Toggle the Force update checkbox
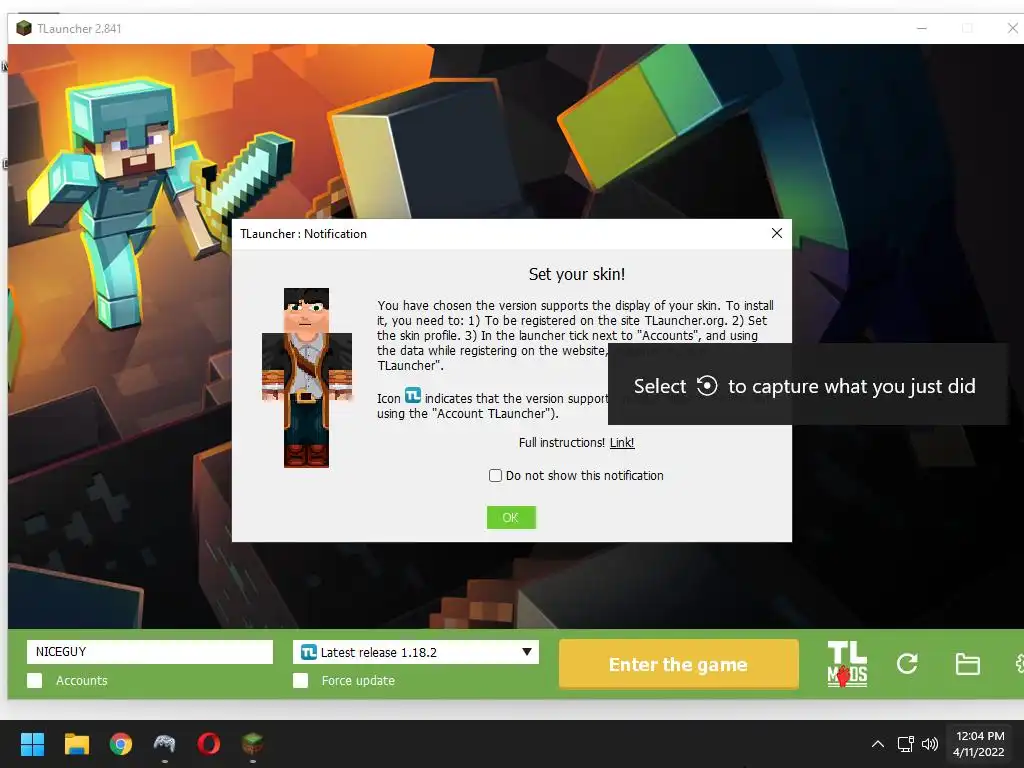This screenshot has height=768, width=1024. tap(300, 680)
